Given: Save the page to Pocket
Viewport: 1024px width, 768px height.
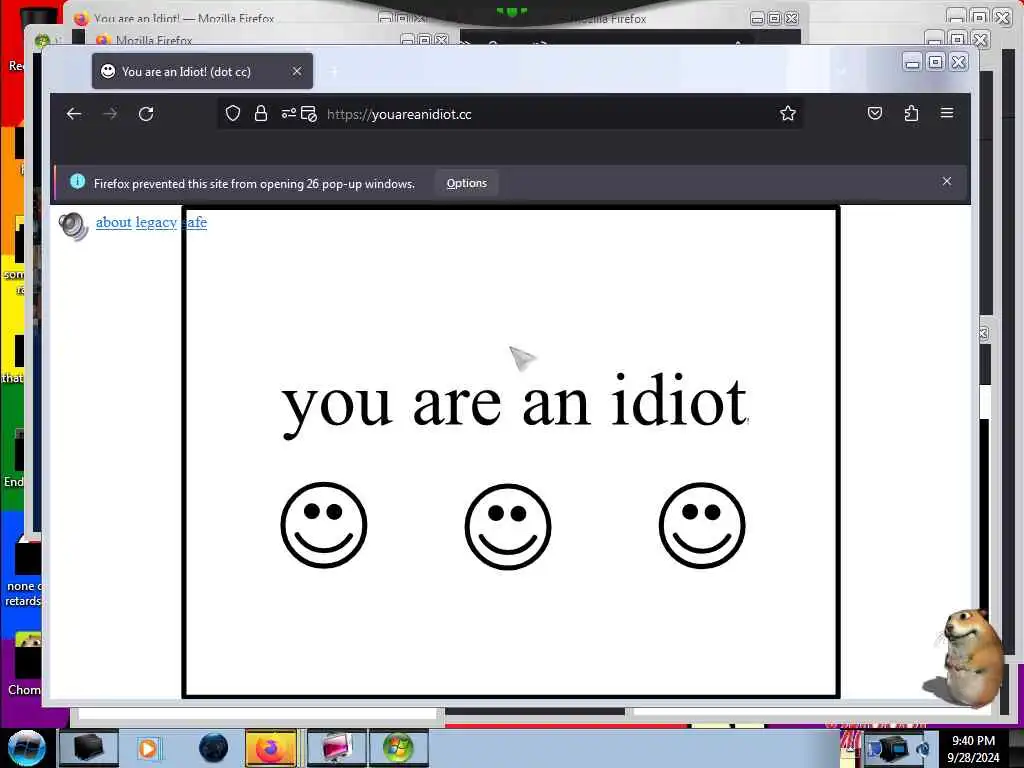Looking at the screenshot, I should point(874,114).
